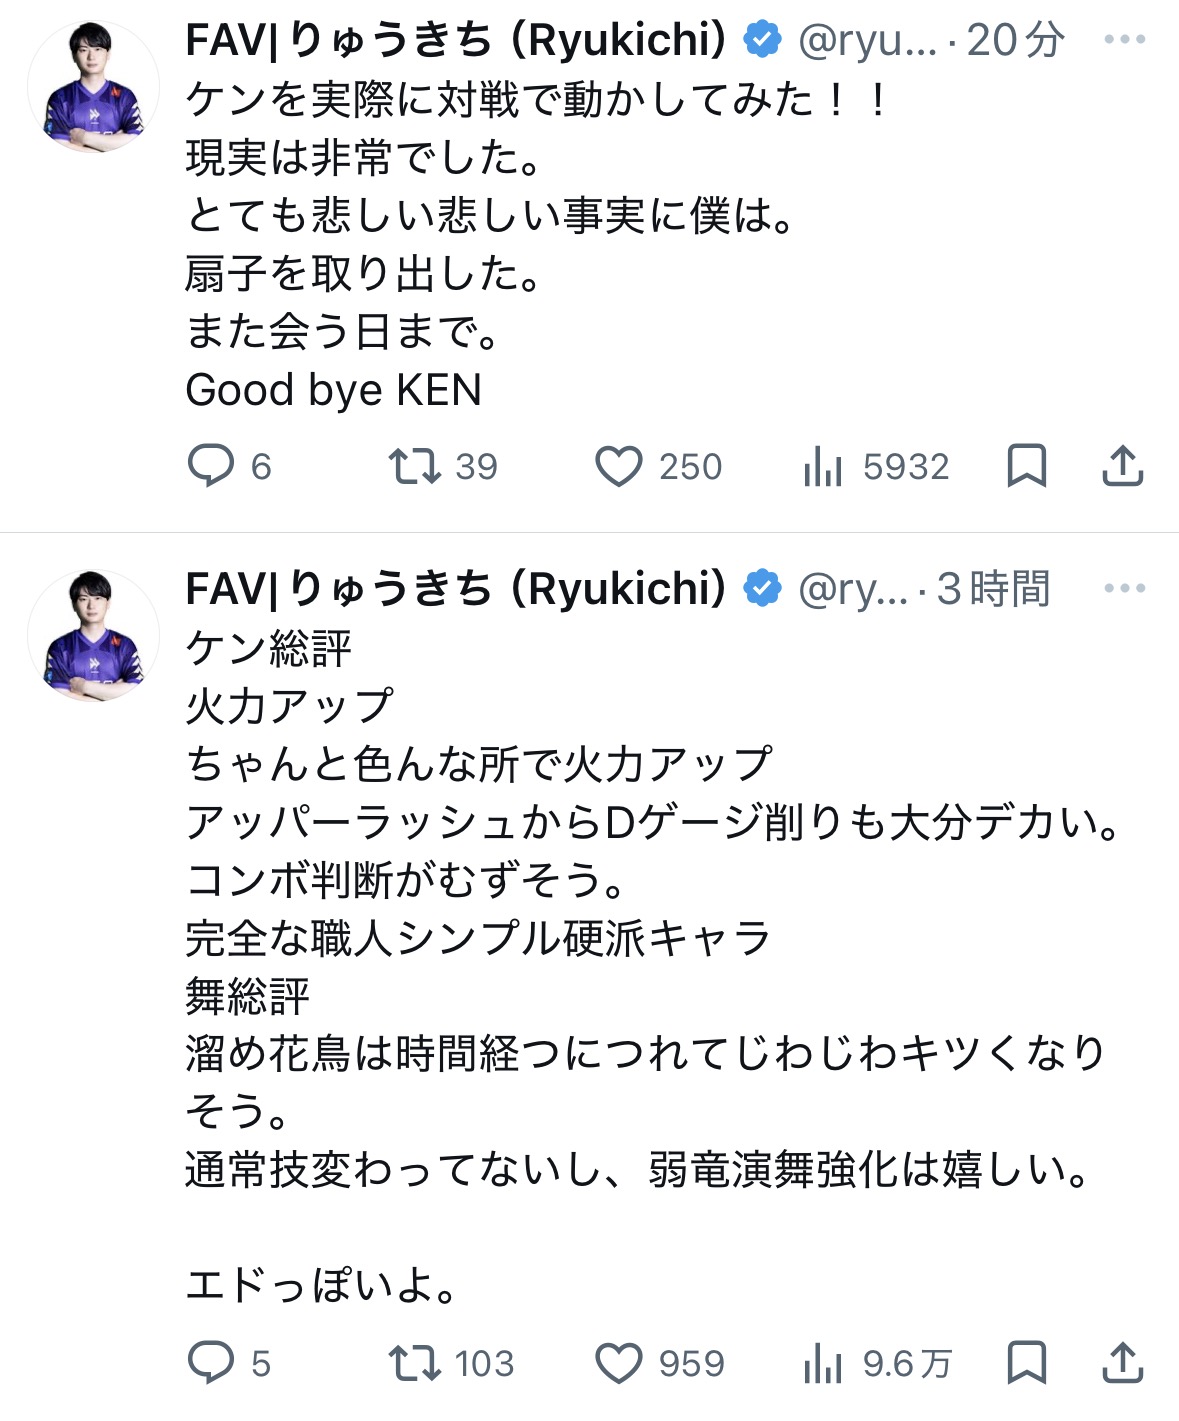Image resolution: width=1179 pixels, height=1421 pixels.
Task: Retweet the tweet with 103 reposts
Action: (414, 1362)
